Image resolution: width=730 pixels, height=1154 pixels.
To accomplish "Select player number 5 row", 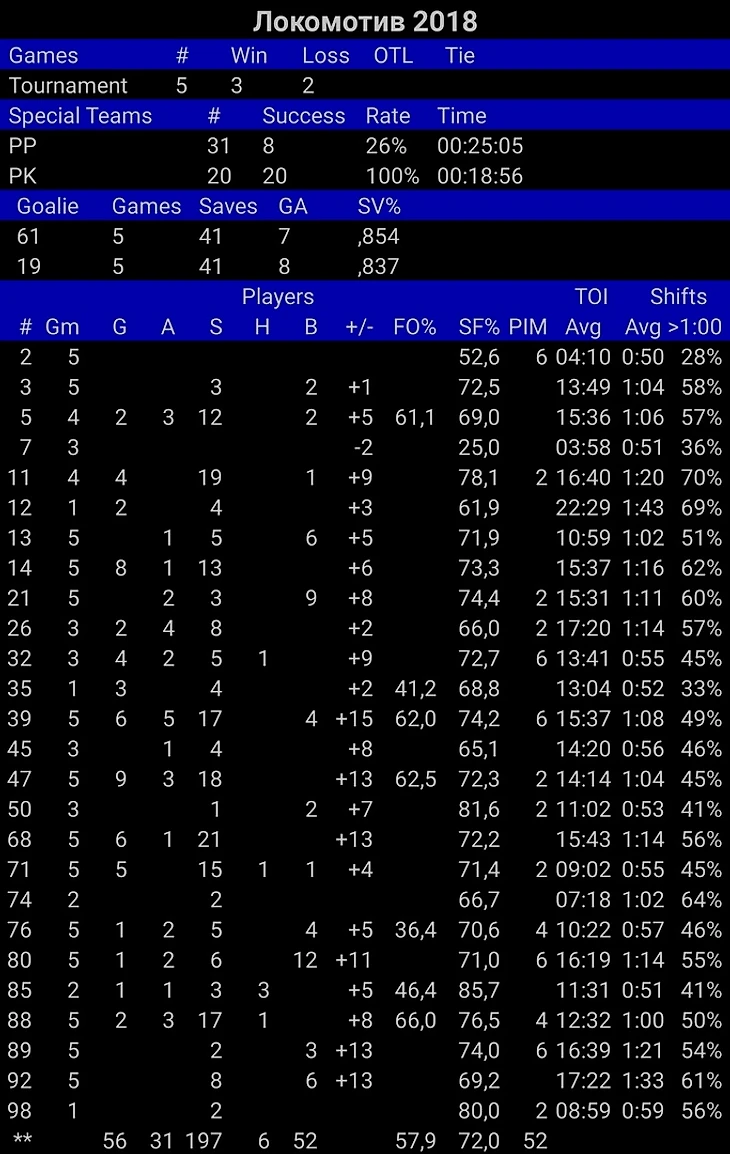I will coord(365,417).
